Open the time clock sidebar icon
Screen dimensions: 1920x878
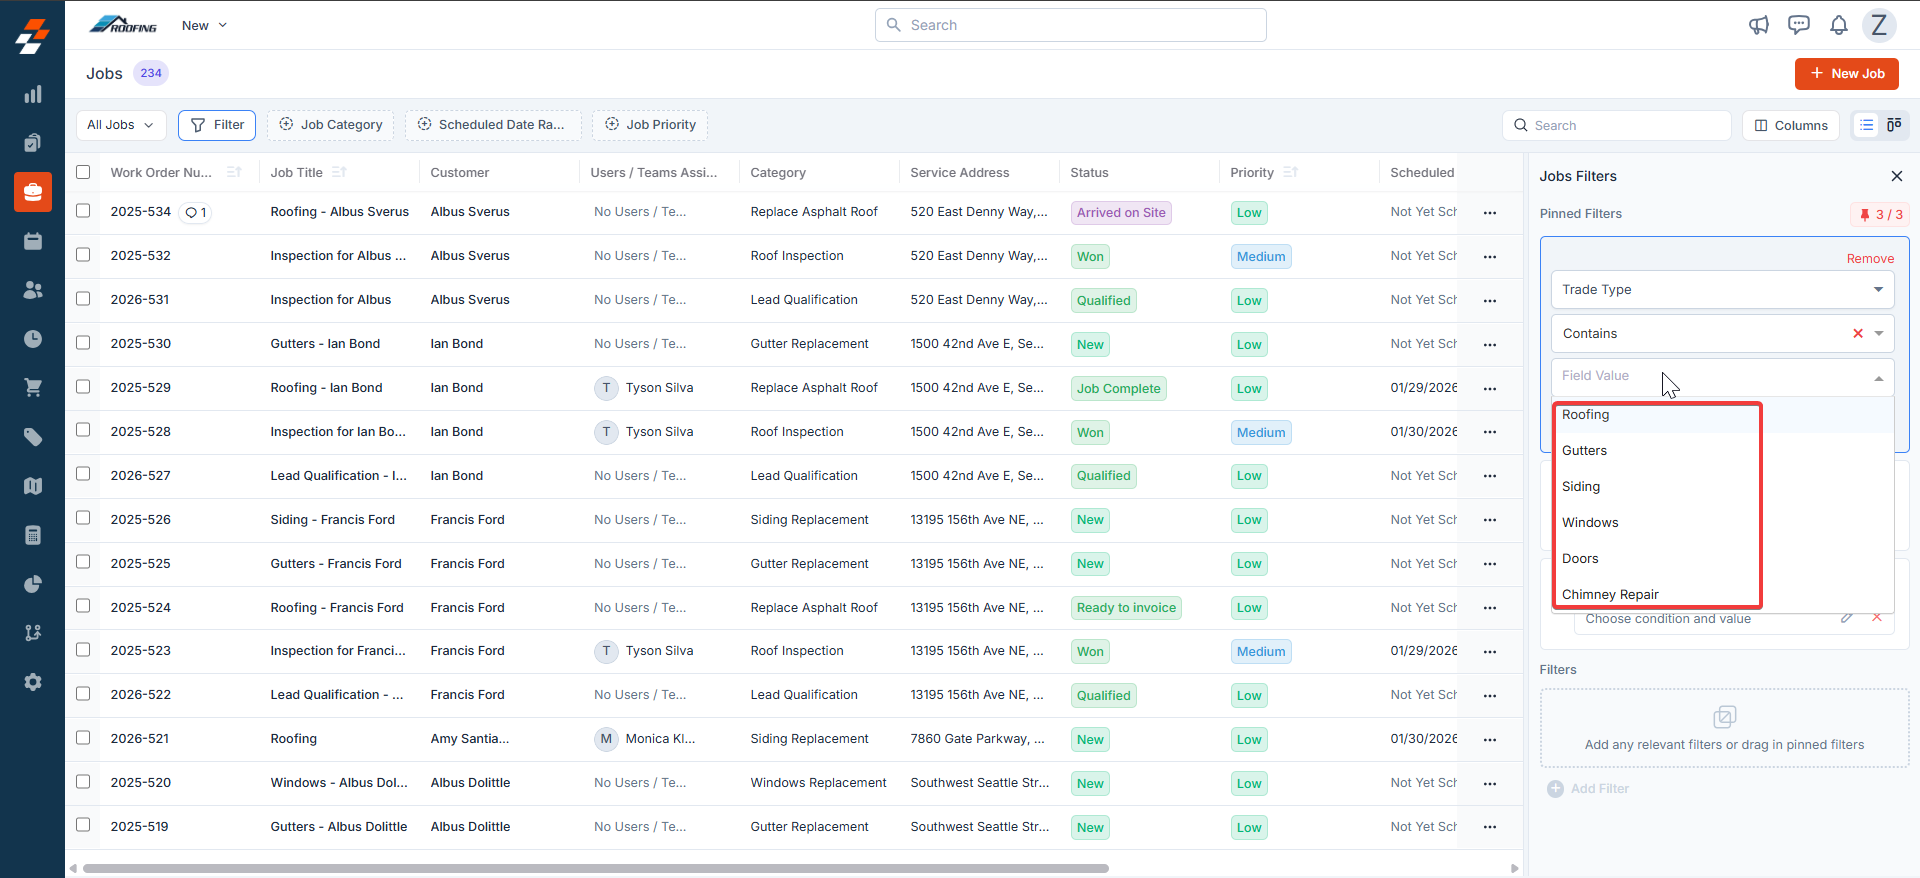33,339
